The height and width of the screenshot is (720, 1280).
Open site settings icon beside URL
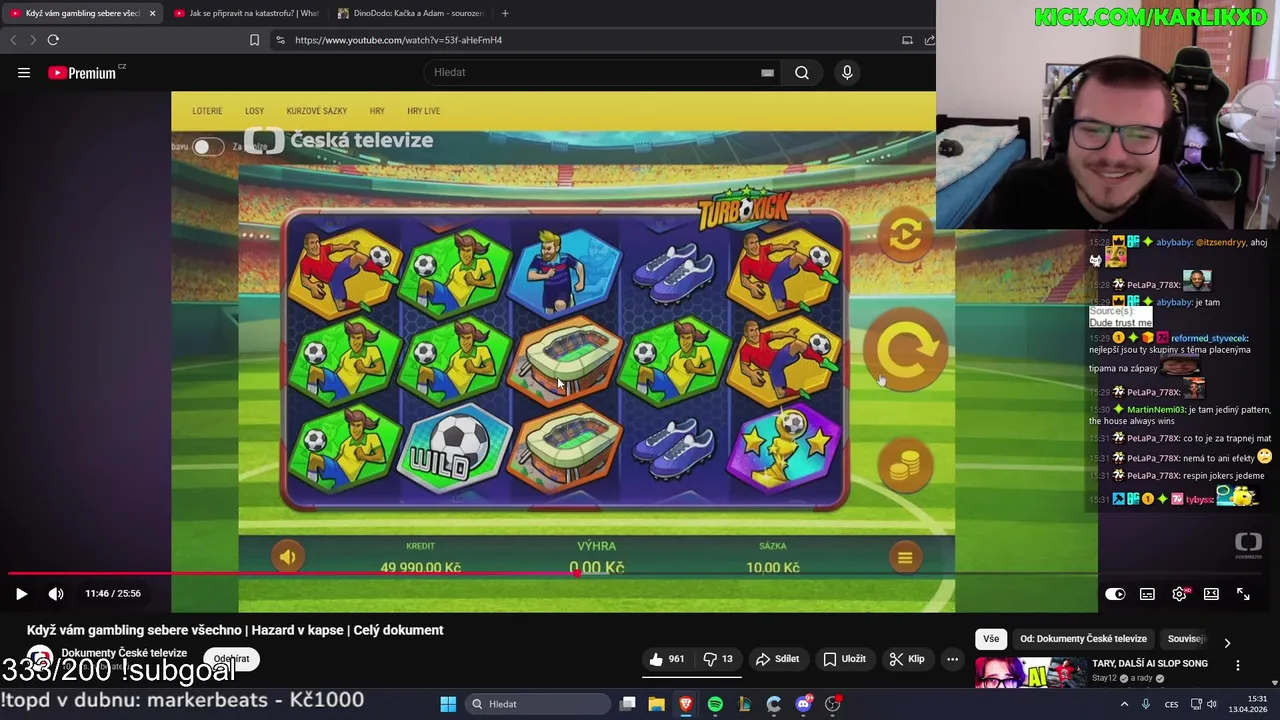point(280,40)
